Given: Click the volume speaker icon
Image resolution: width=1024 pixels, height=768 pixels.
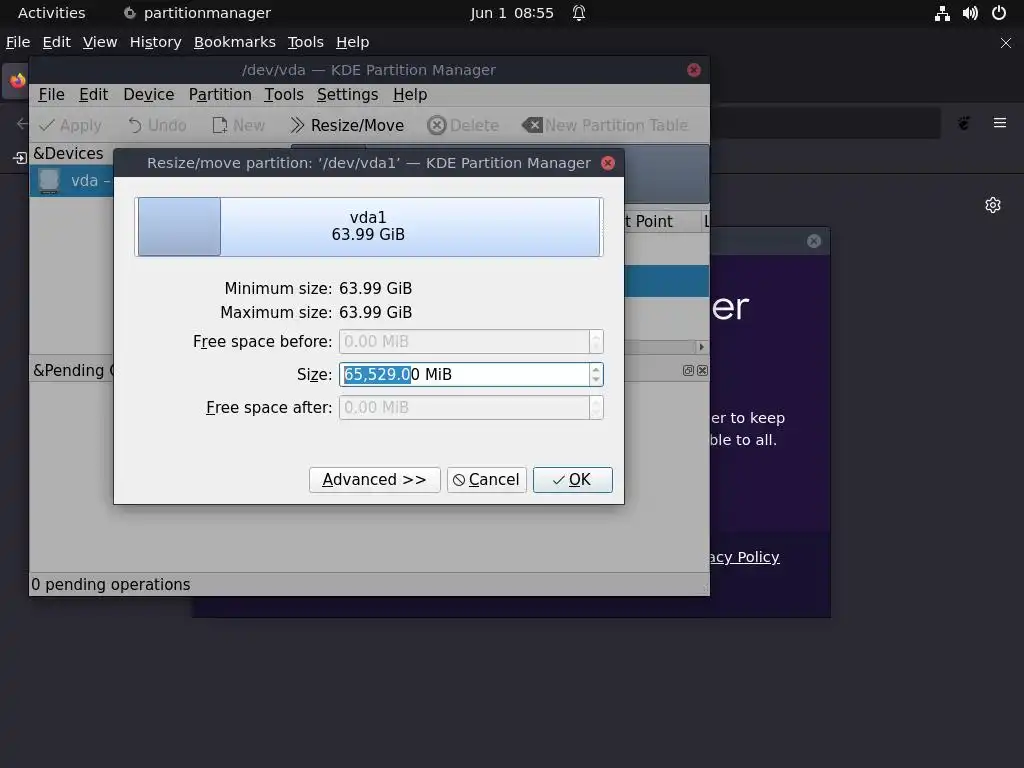Looking at the screenshot, I should point(970,13).
